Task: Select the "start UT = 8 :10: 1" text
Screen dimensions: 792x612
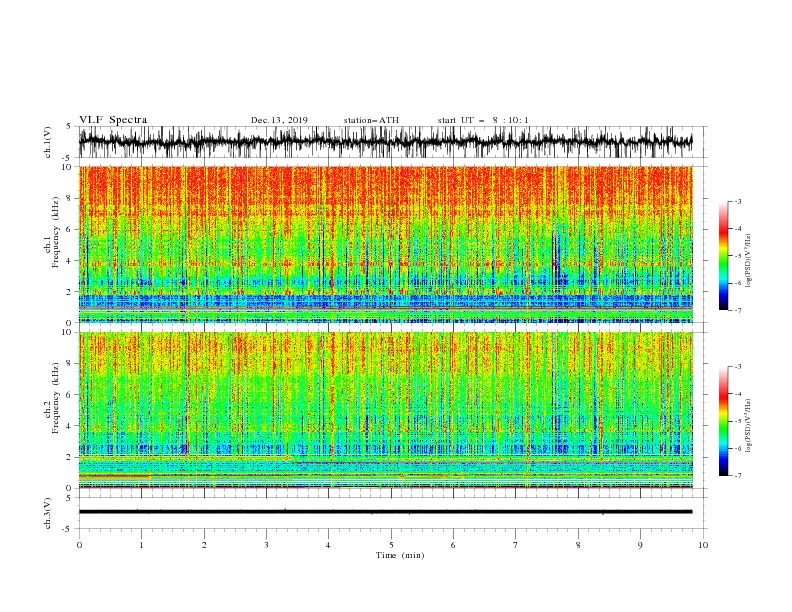Action: [x=483, y=120]
